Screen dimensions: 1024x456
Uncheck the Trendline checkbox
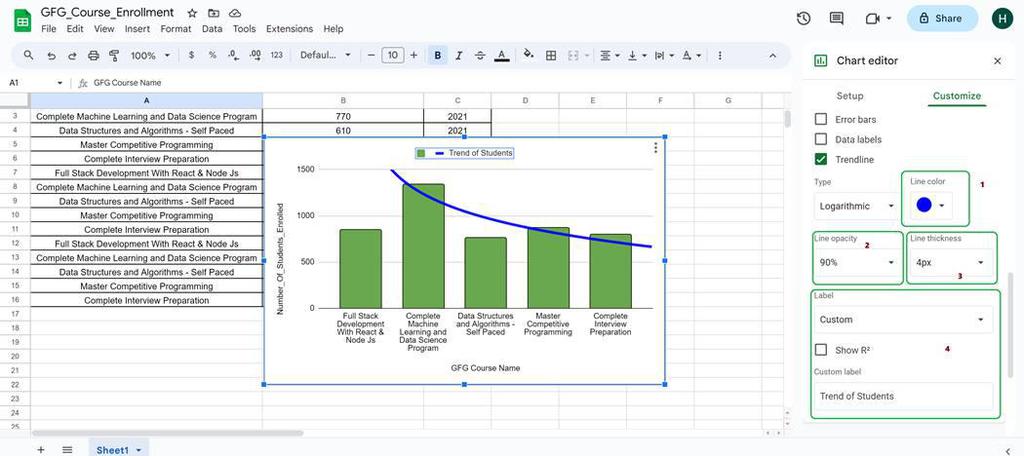coord(821,159)
